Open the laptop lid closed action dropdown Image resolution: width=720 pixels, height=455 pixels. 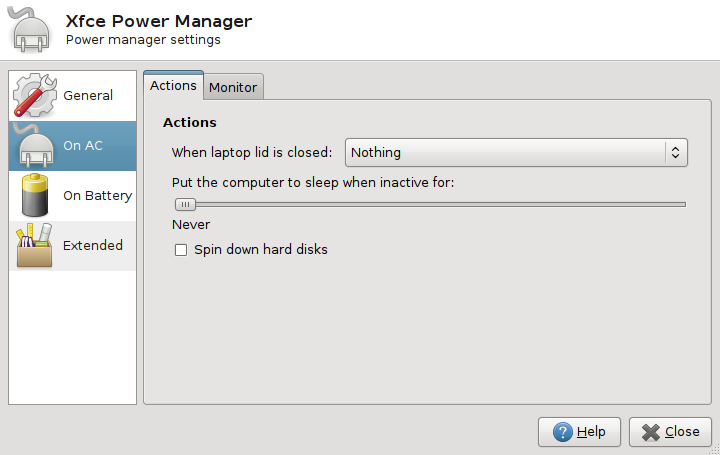516,153
